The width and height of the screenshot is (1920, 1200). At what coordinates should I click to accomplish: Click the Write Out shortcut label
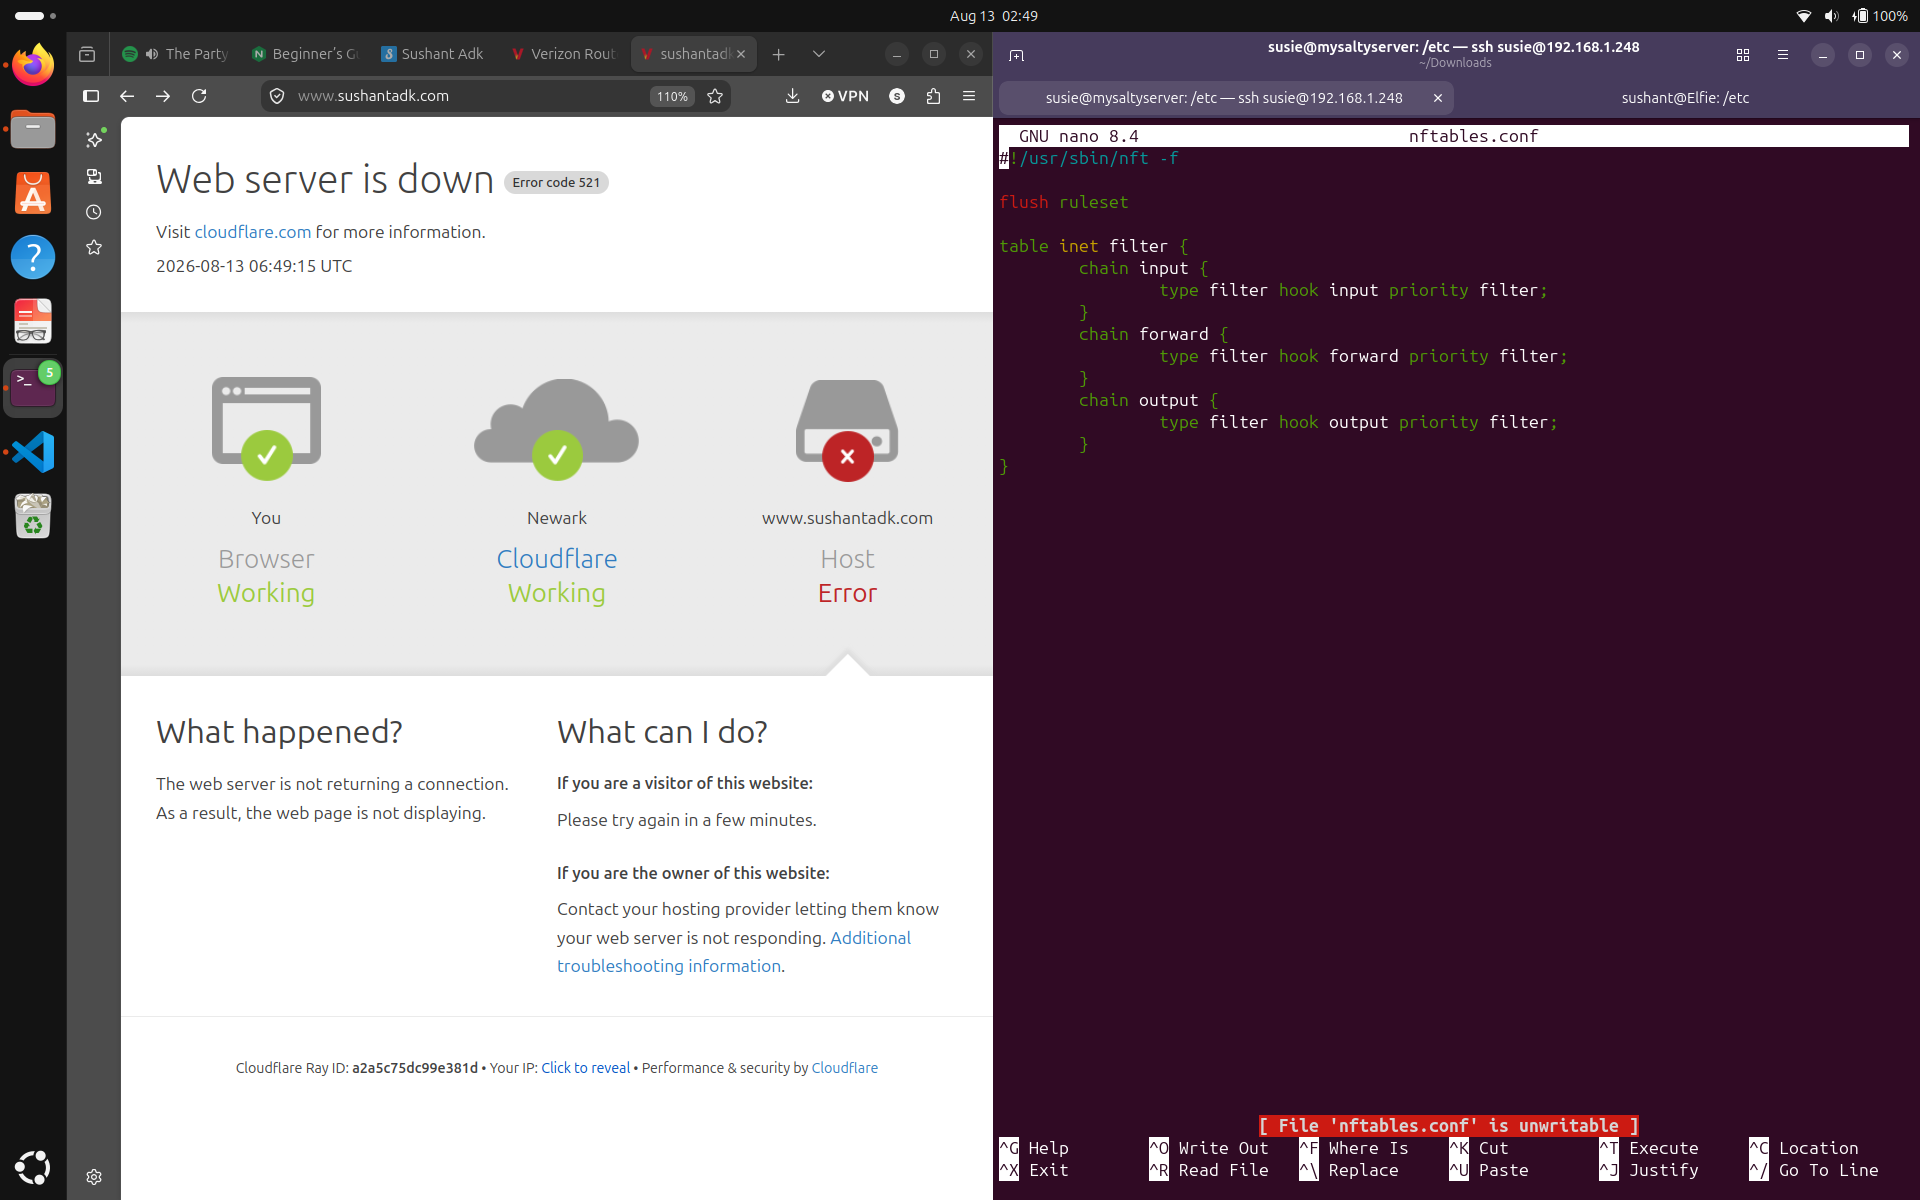1223,1148
